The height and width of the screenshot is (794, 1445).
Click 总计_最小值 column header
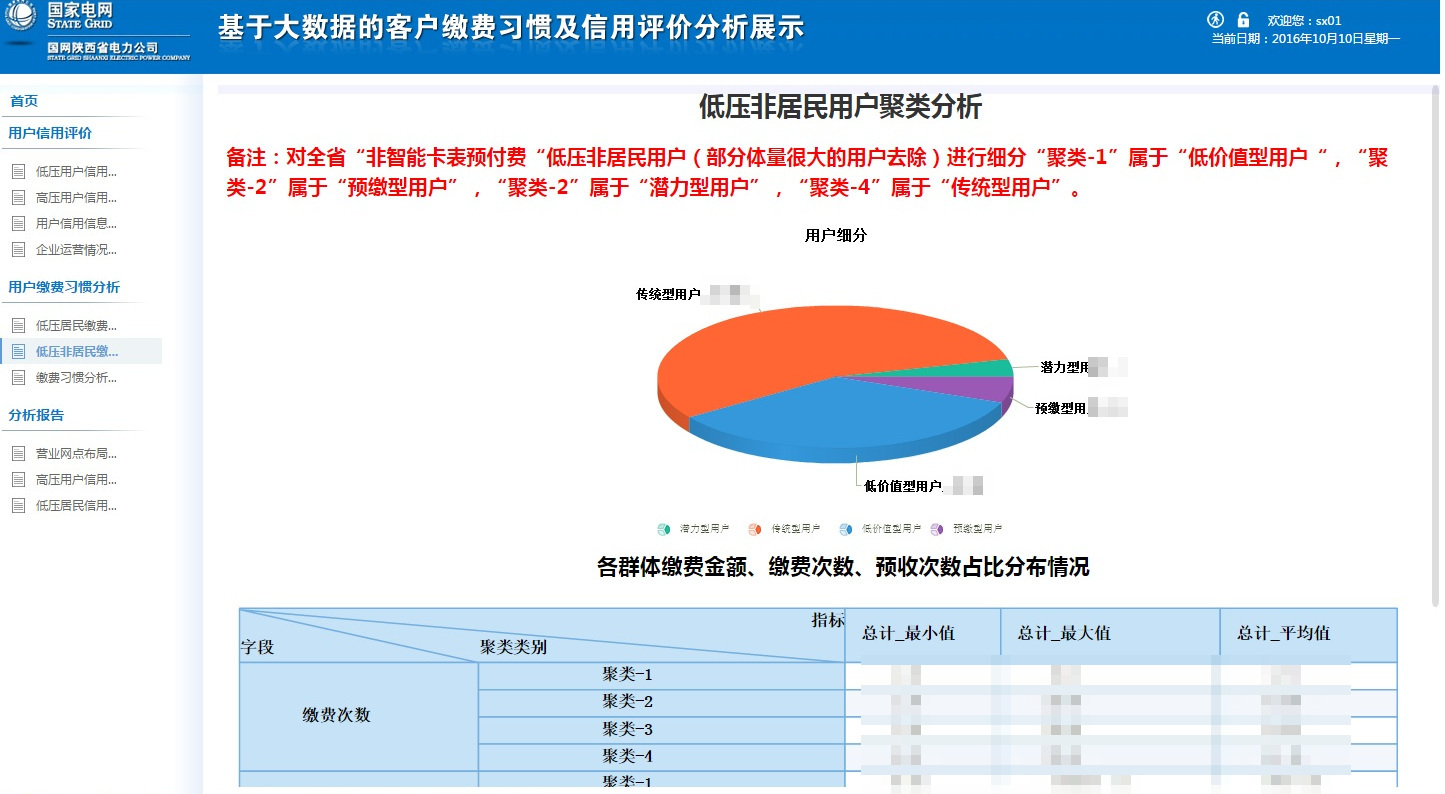point(922,634)
